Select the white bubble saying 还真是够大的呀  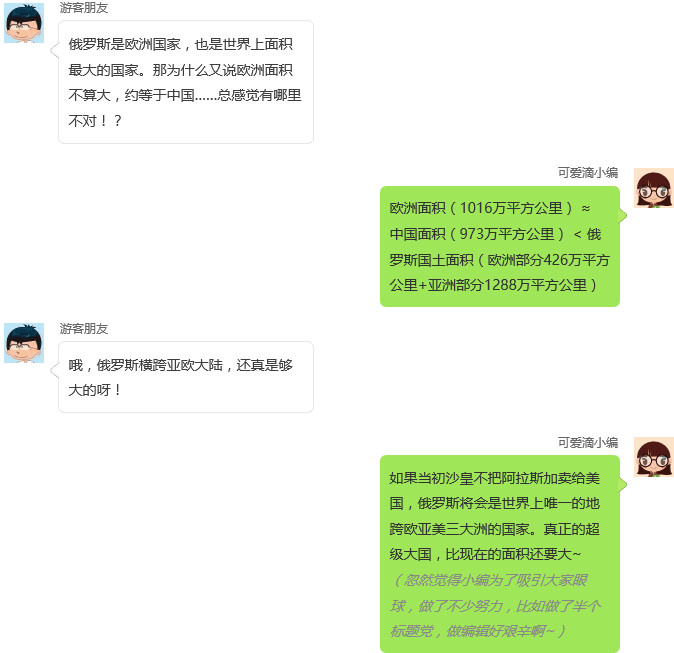[186, 377]
